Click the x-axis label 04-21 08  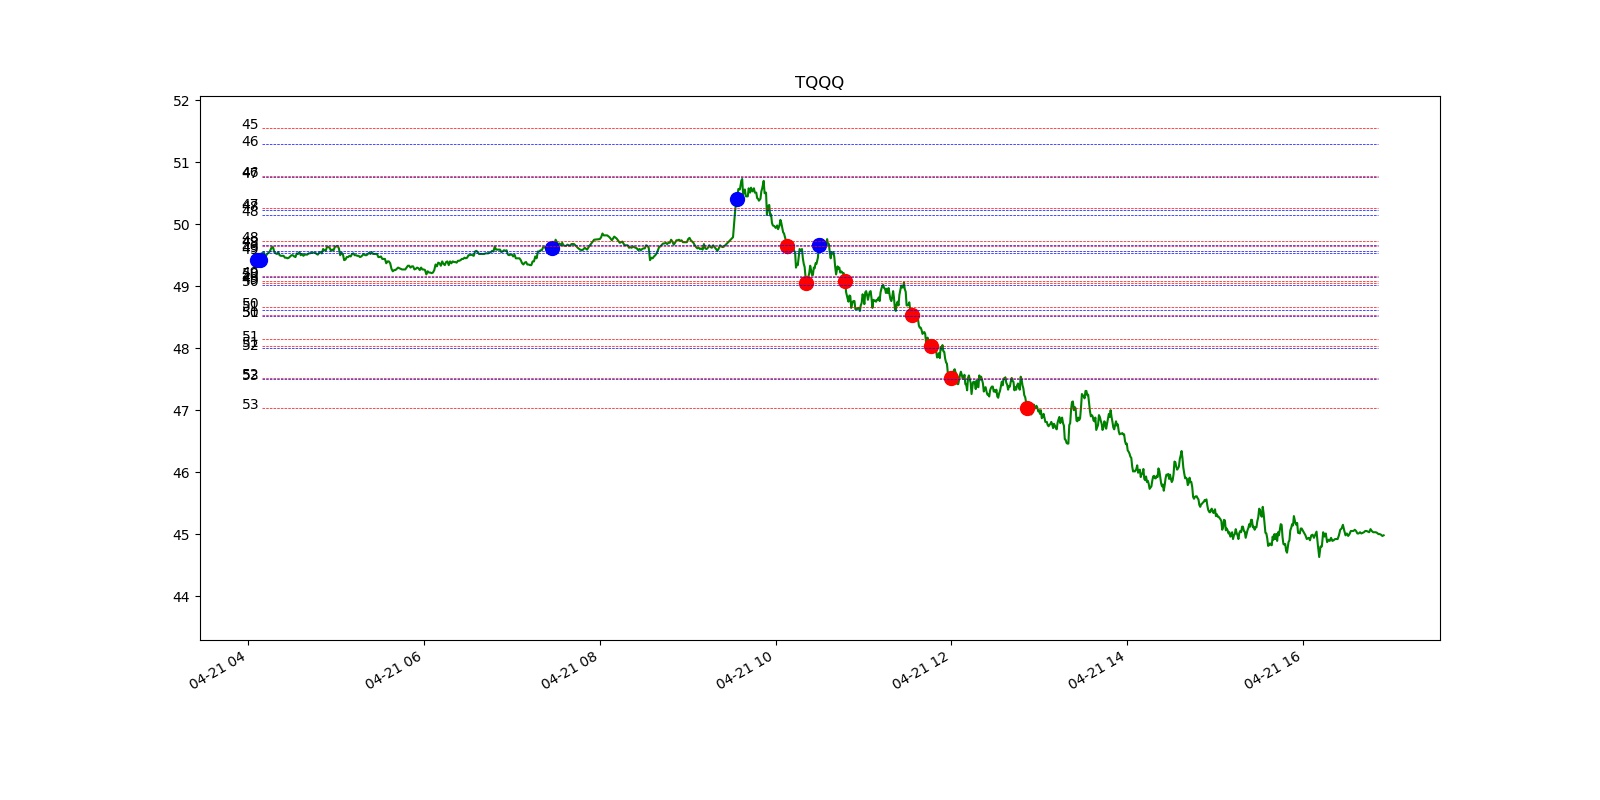[x=570, y=669]
